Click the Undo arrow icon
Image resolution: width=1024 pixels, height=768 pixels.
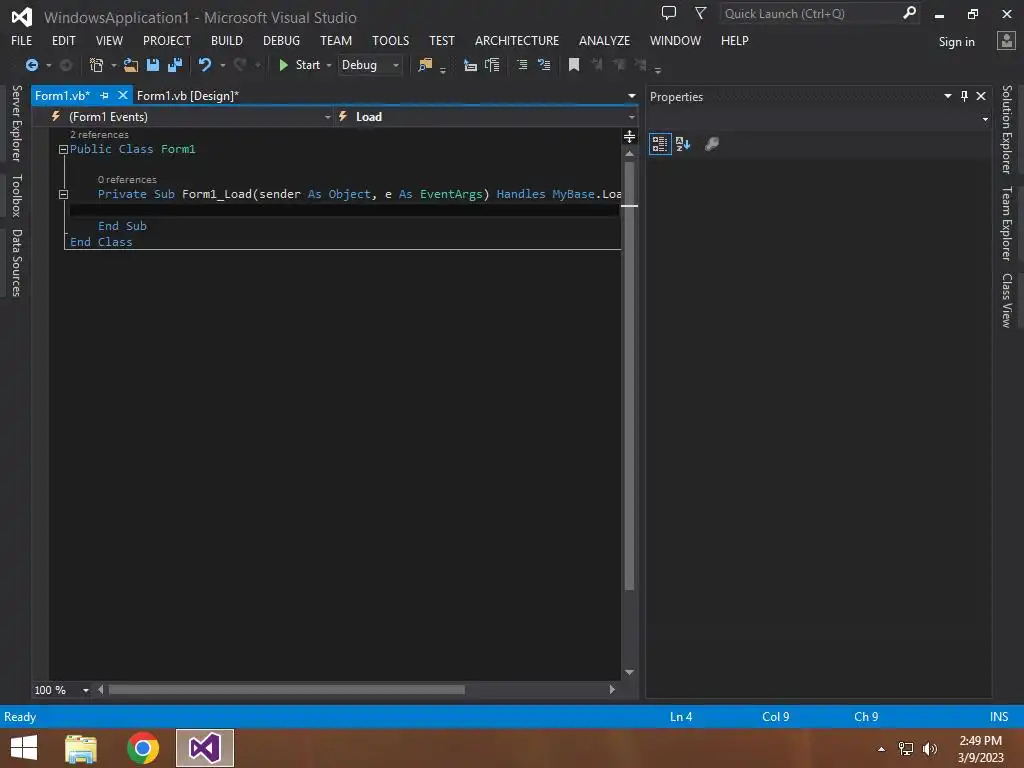205,65
